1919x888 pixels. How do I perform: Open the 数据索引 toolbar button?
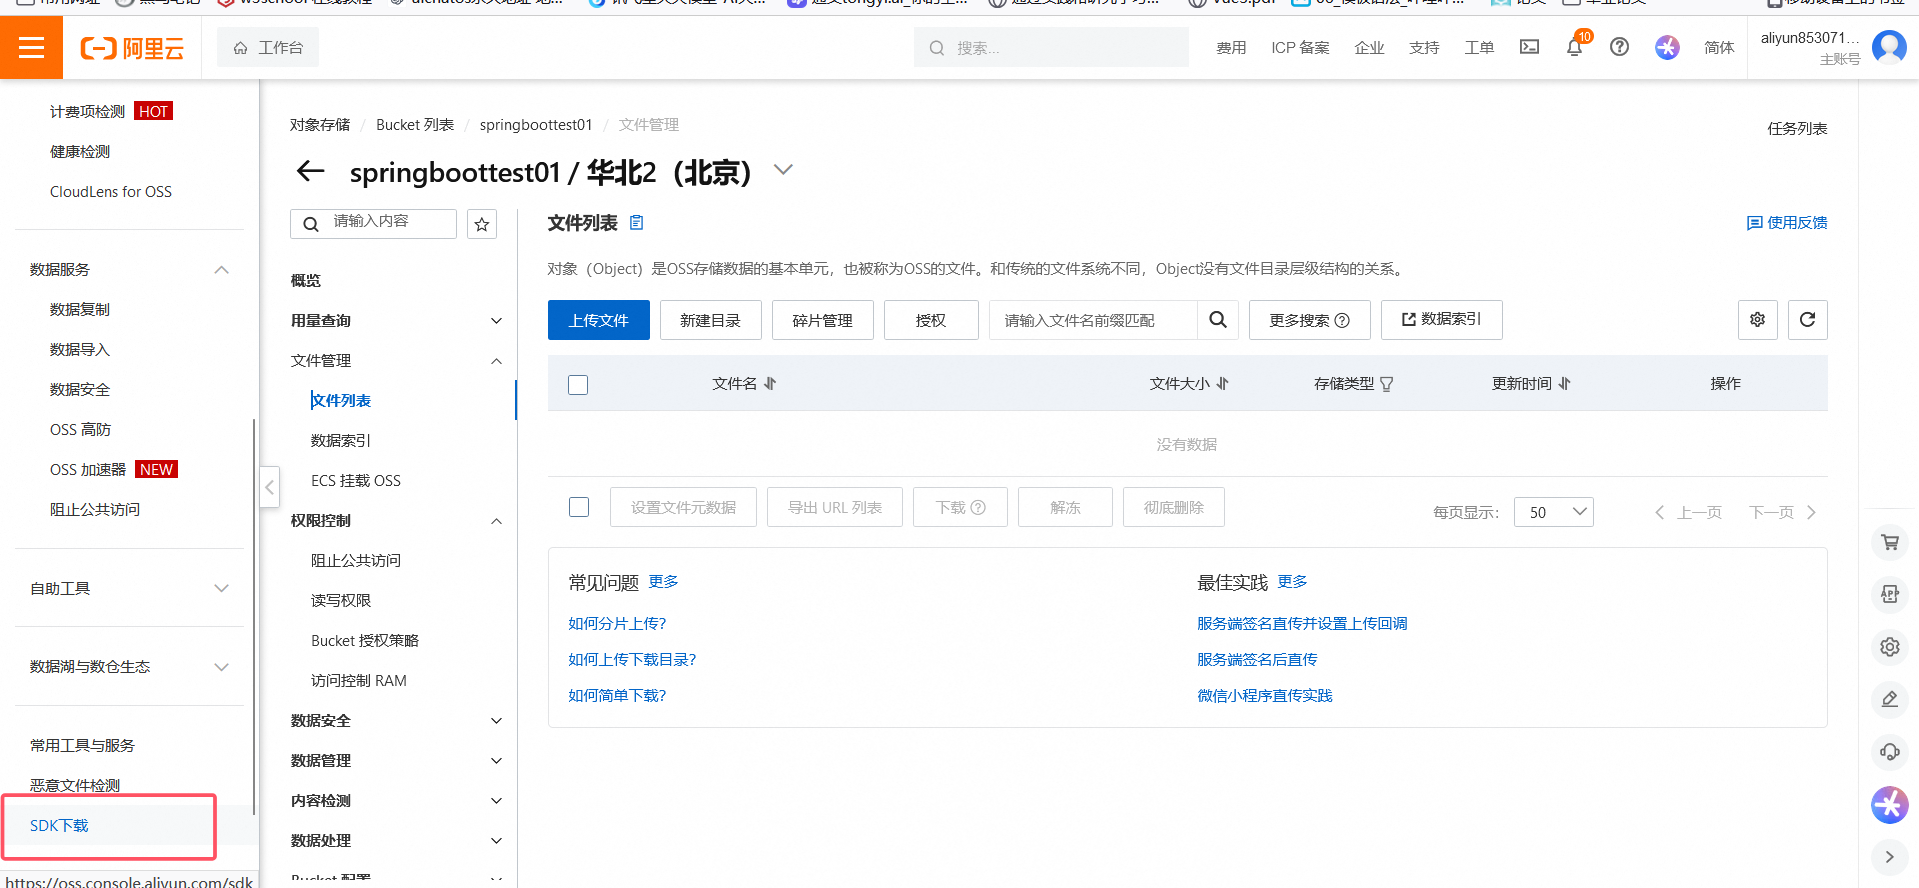(x=1441, y=320)
